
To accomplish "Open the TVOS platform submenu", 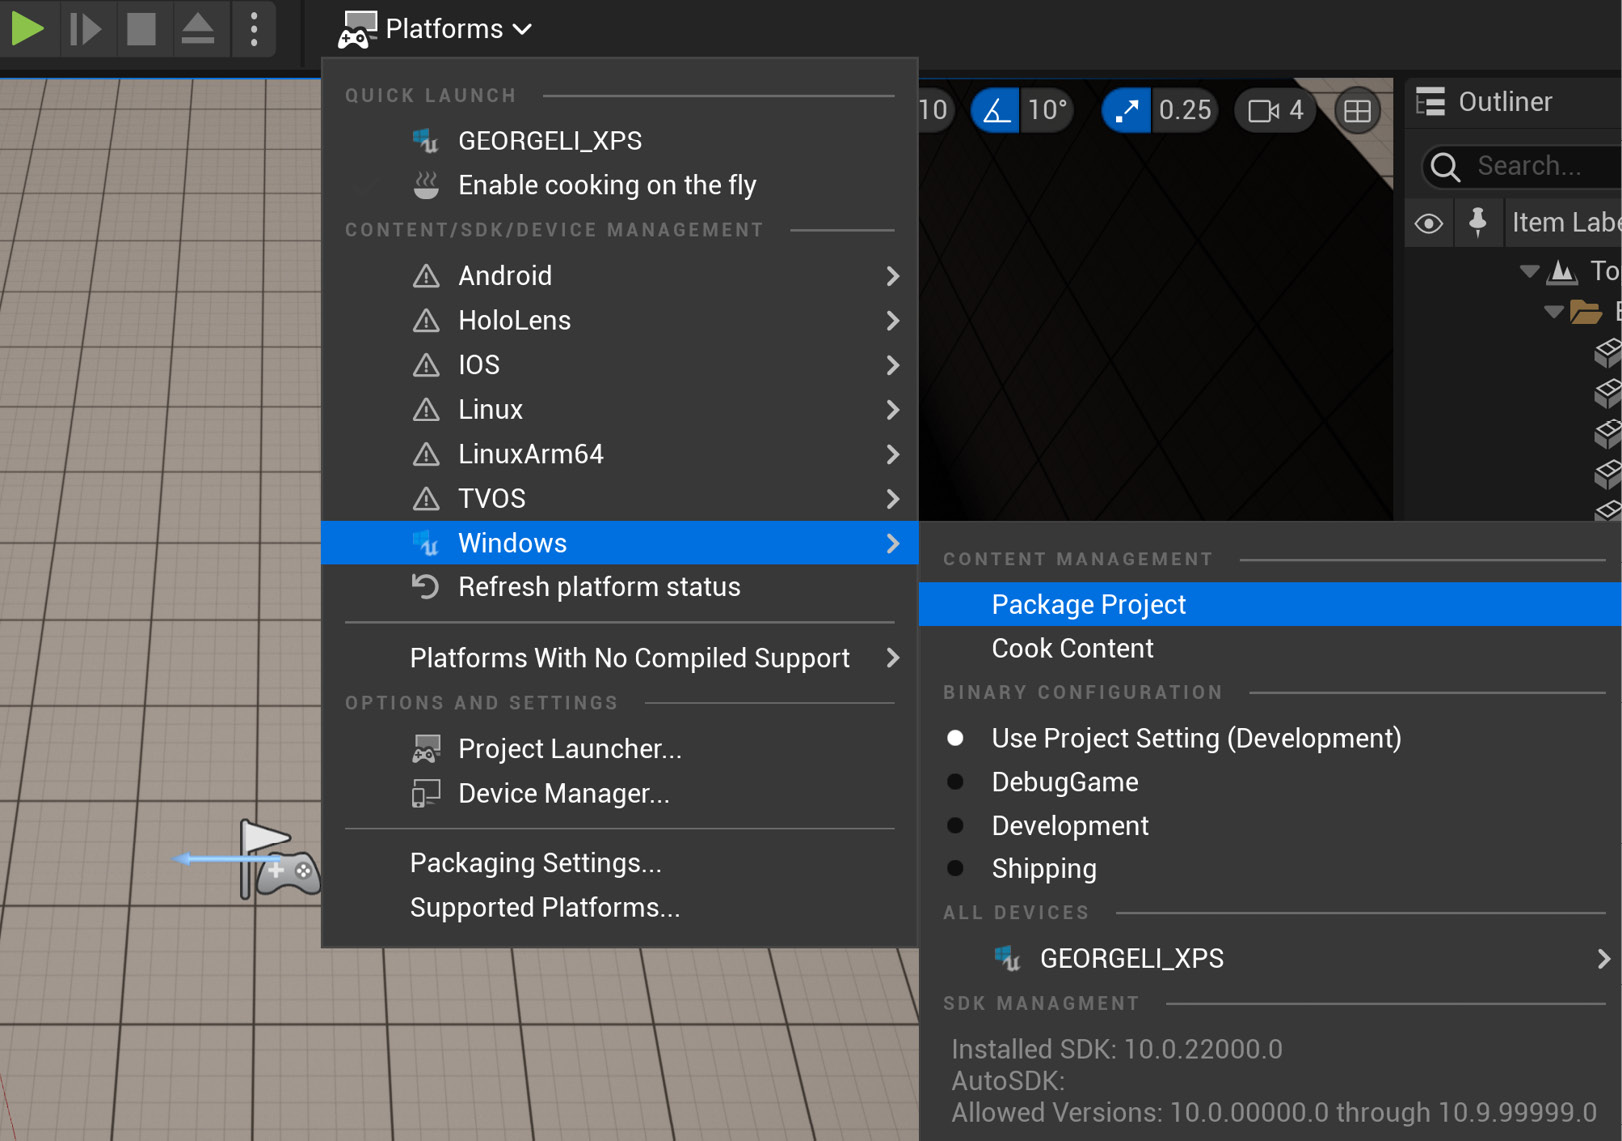I will pyautogui.click(x=619, y=498).
